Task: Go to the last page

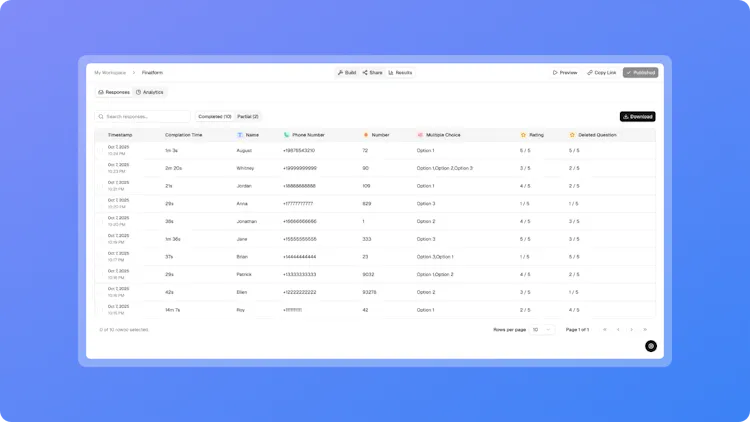Action: [645, 330]
